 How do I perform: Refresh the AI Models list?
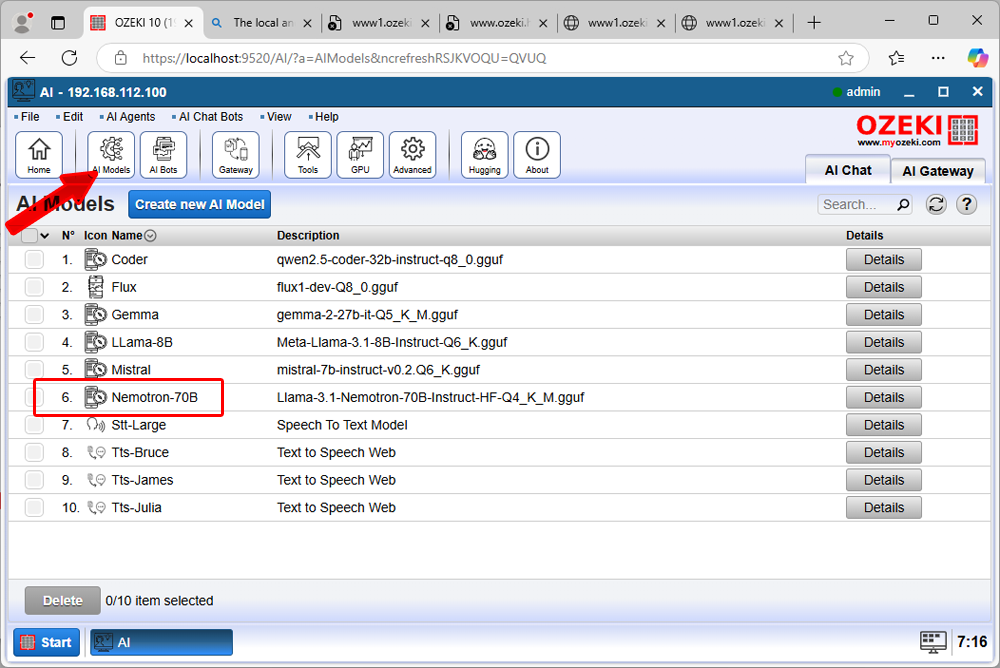(936, 205)
